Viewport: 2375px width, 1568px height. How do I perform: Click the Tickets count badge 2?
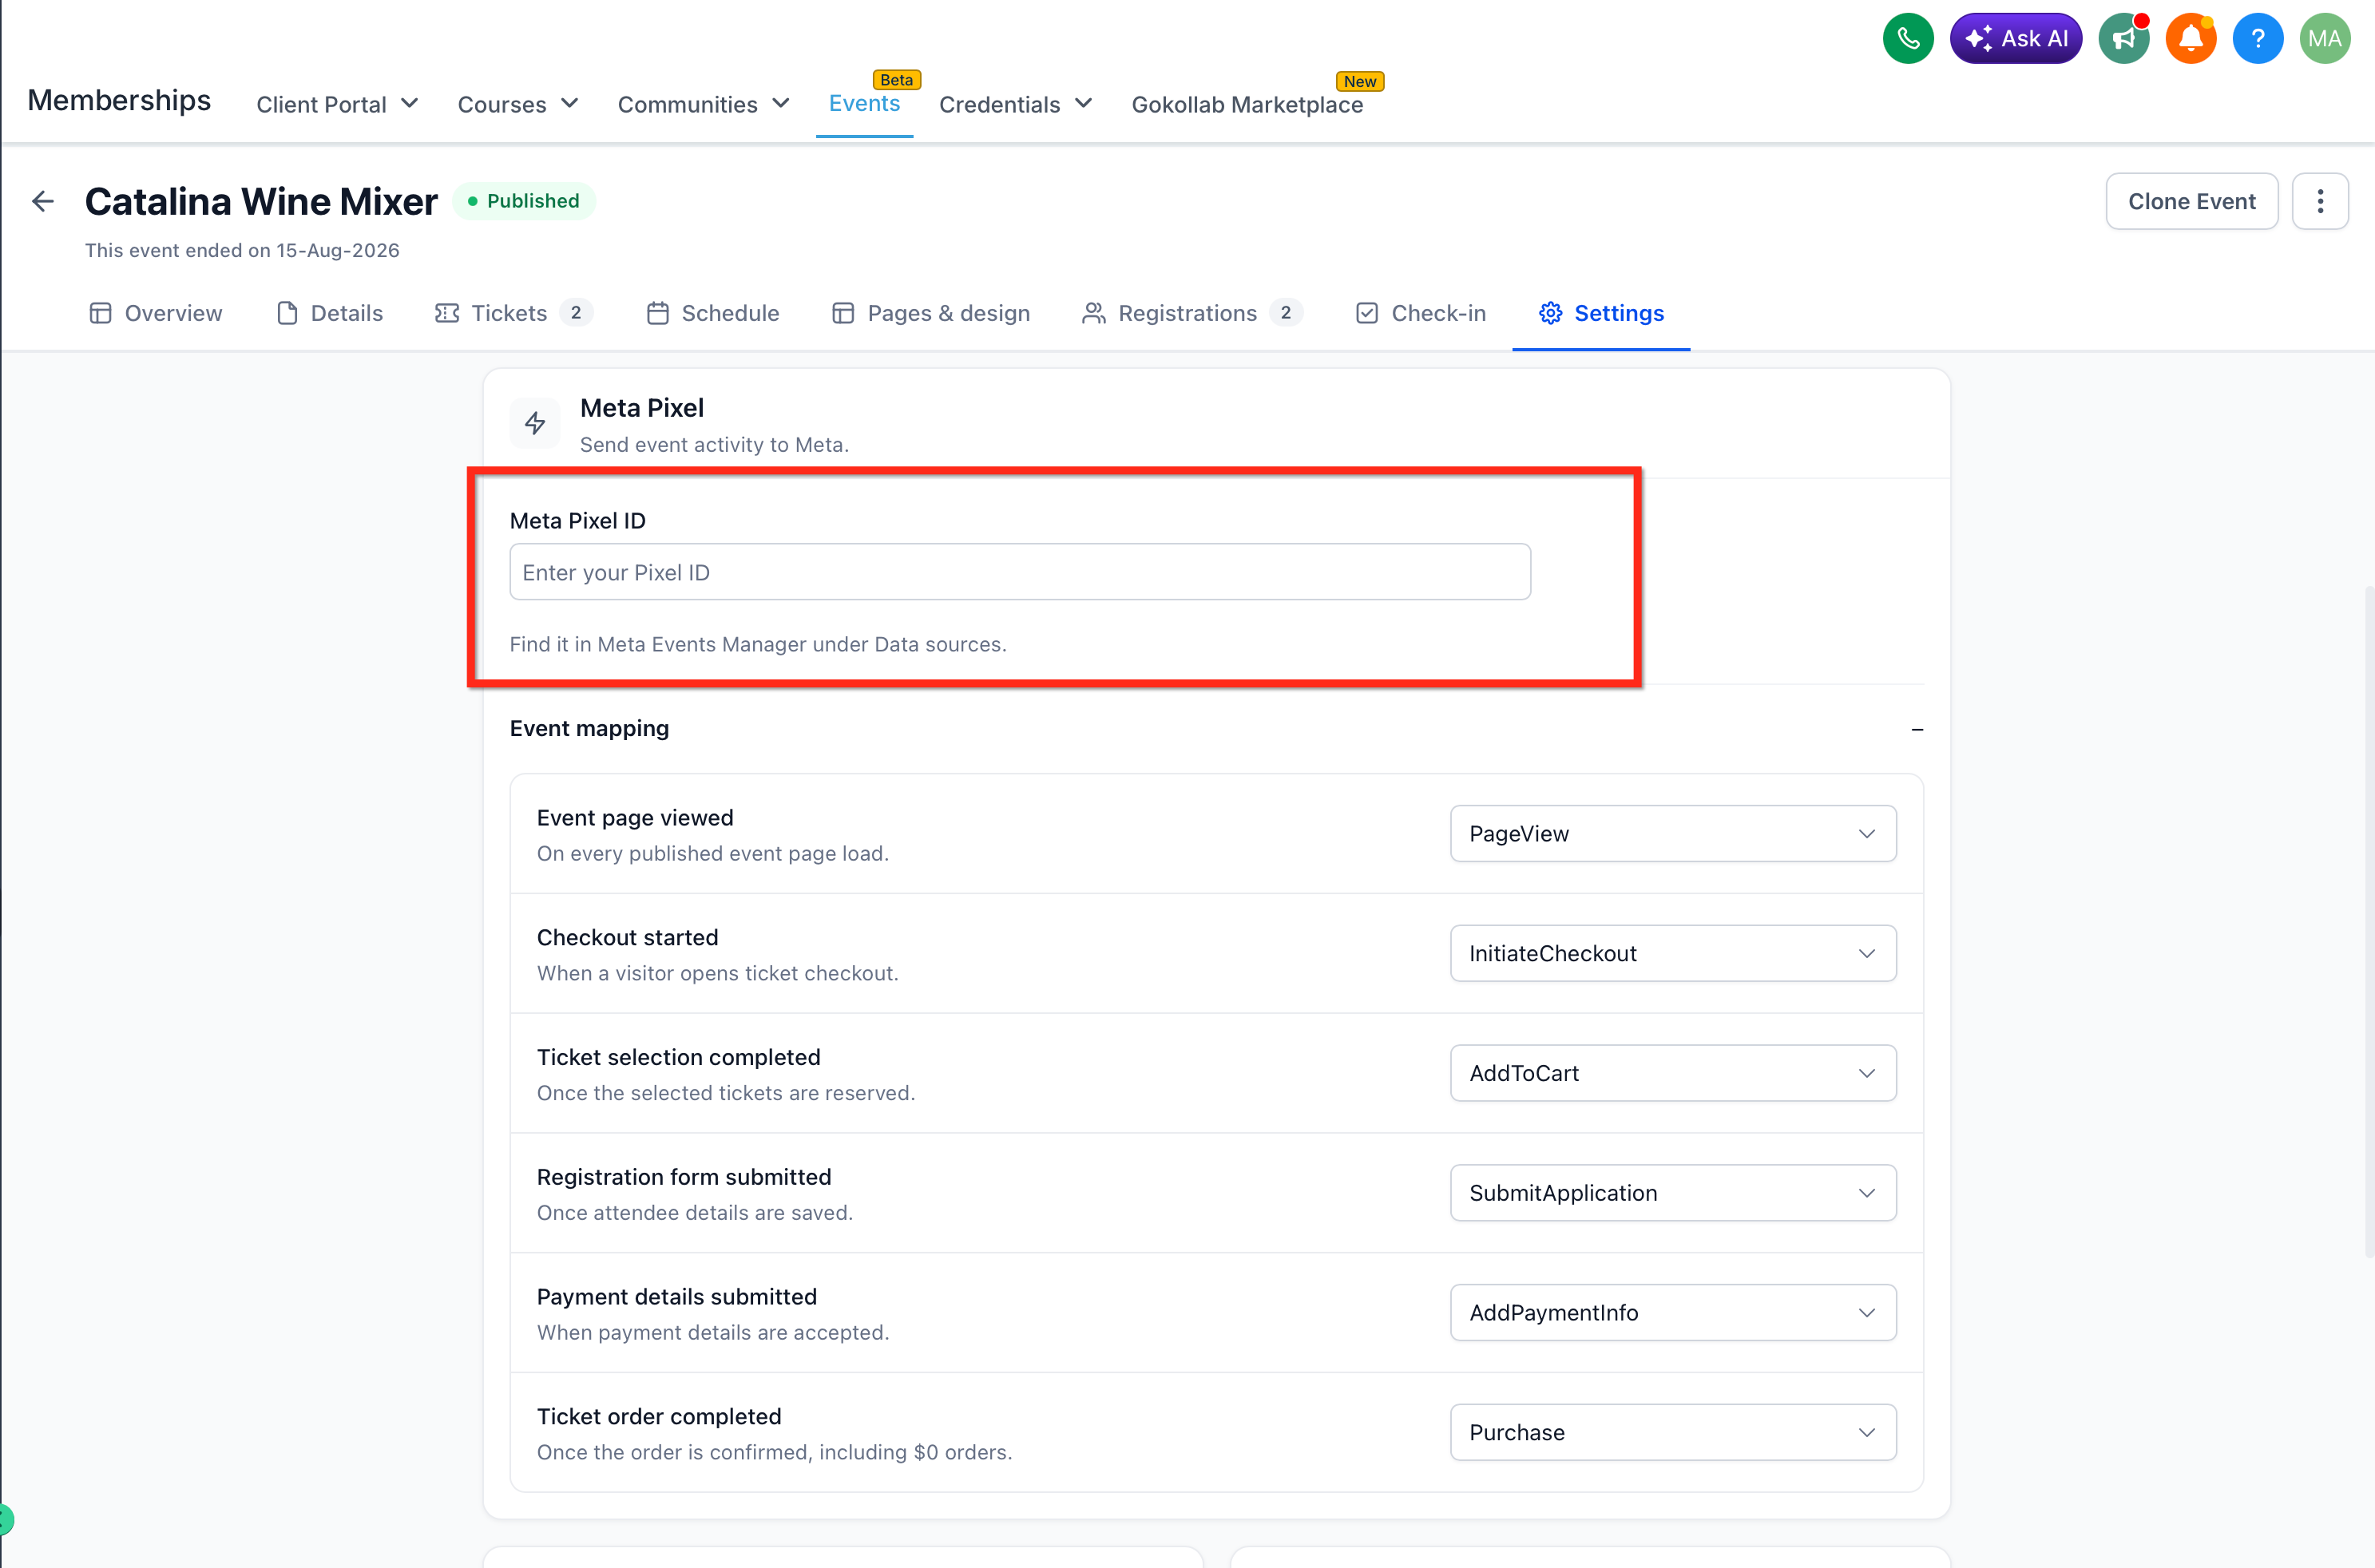coord(575,313)
